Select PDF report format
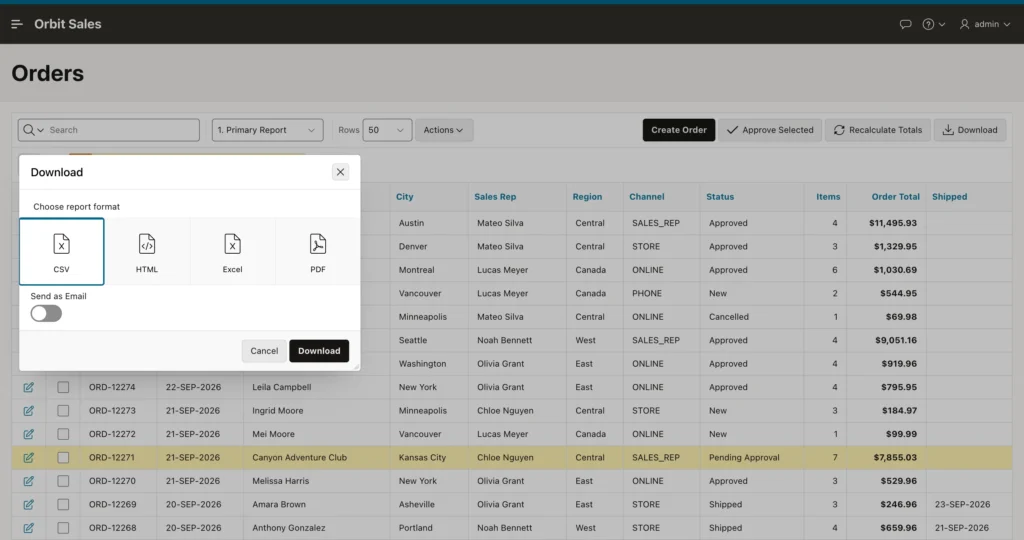 pyautogui.click(x=318, y=251)
